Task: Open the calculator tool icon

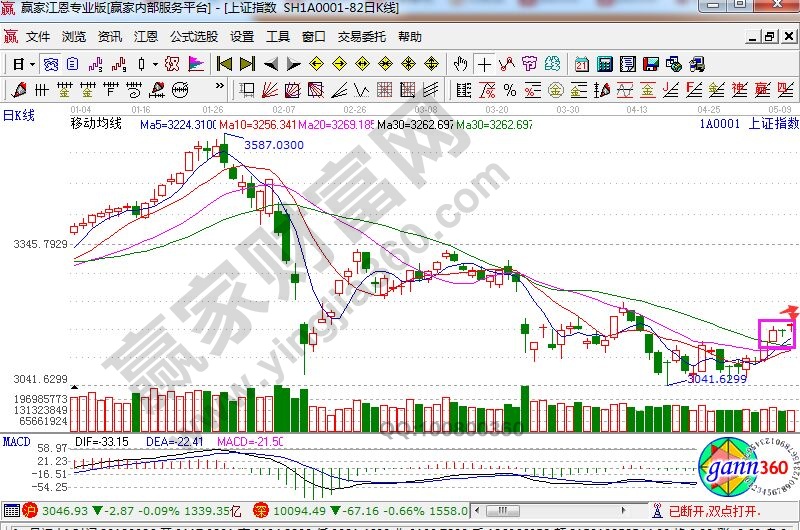Action: coord(606,64)
